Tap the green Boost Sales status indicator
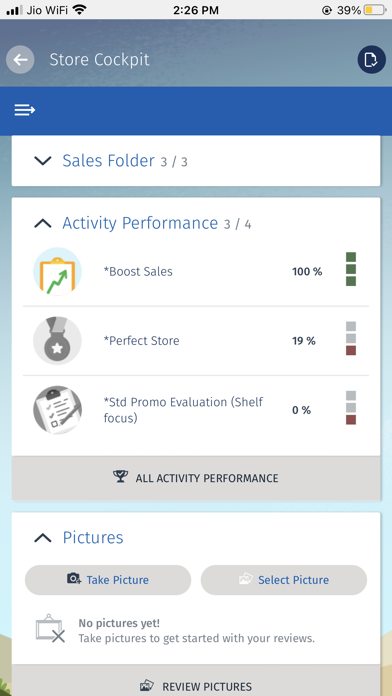 (351, 269)
